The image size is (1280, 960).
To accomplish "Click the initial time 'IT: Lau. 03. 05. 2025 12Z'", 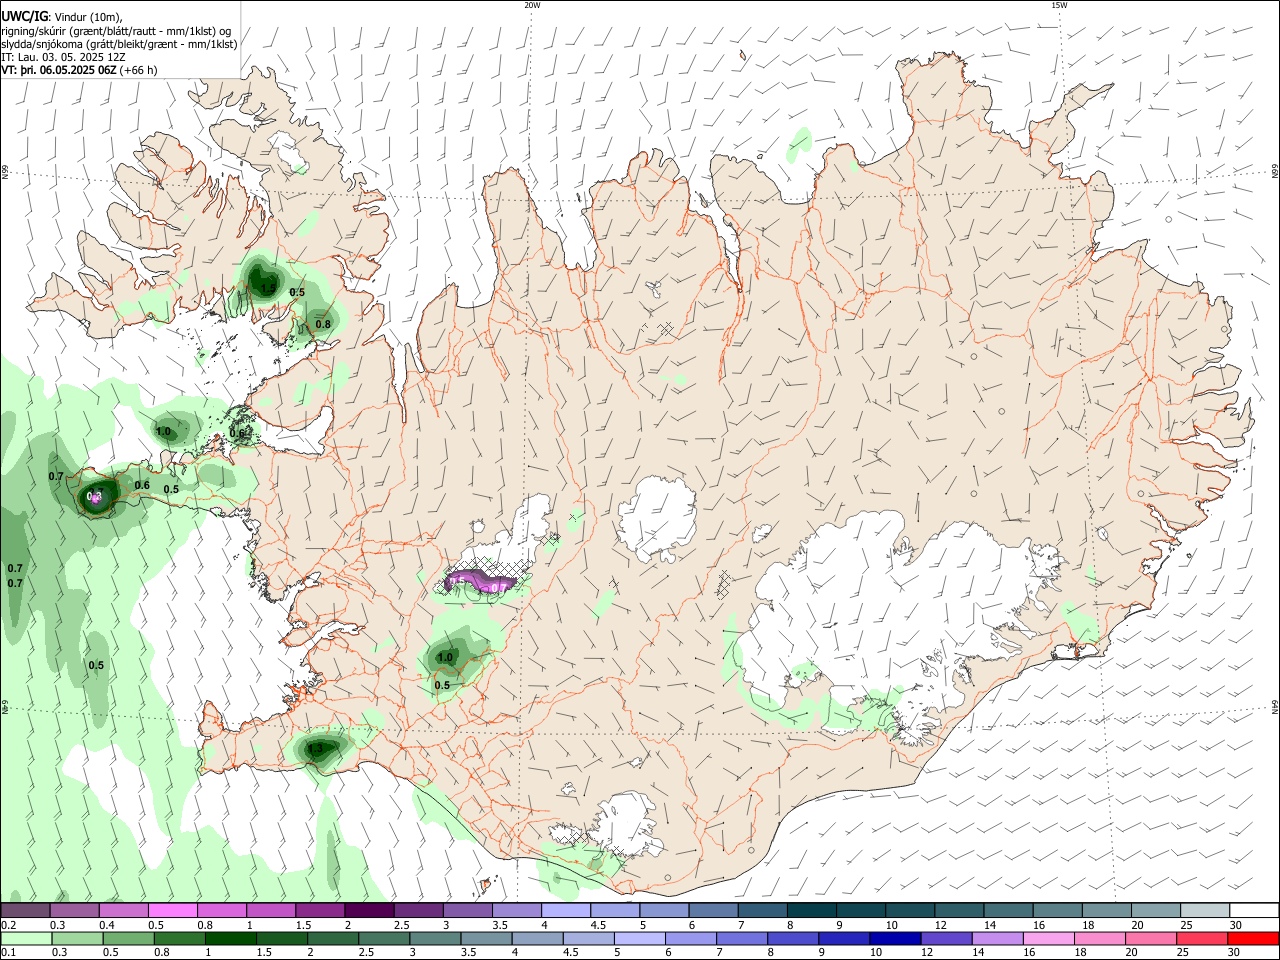I will (63, 57).
